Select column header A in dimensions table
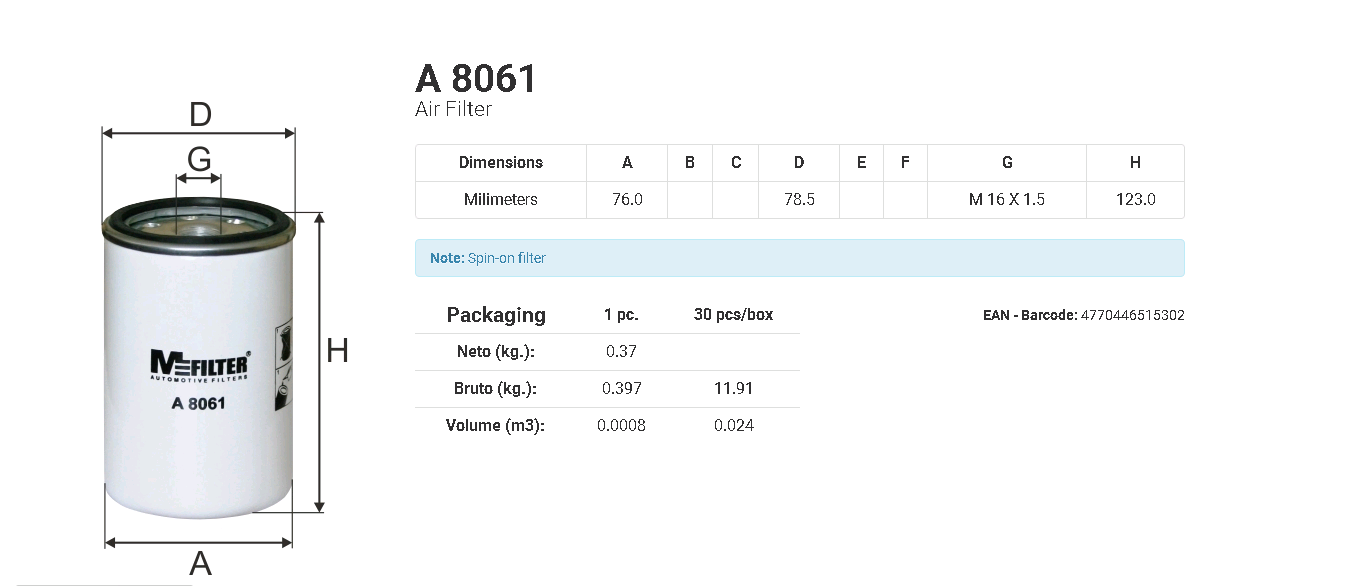The height and width of the screenshot is (586, 1362). click(x=627, y=162)
